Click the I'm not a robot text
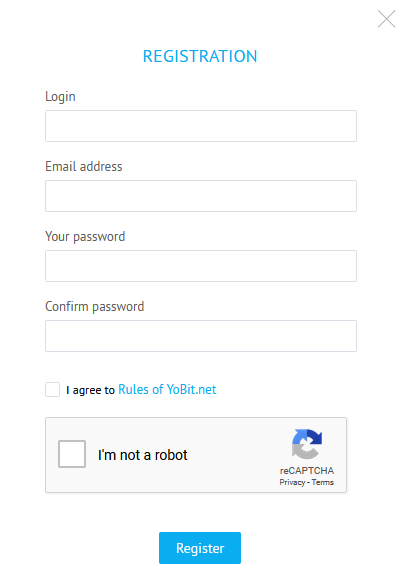Image resolution: width=404 pixels, height=583 pixels. click(x=143, y=455)
